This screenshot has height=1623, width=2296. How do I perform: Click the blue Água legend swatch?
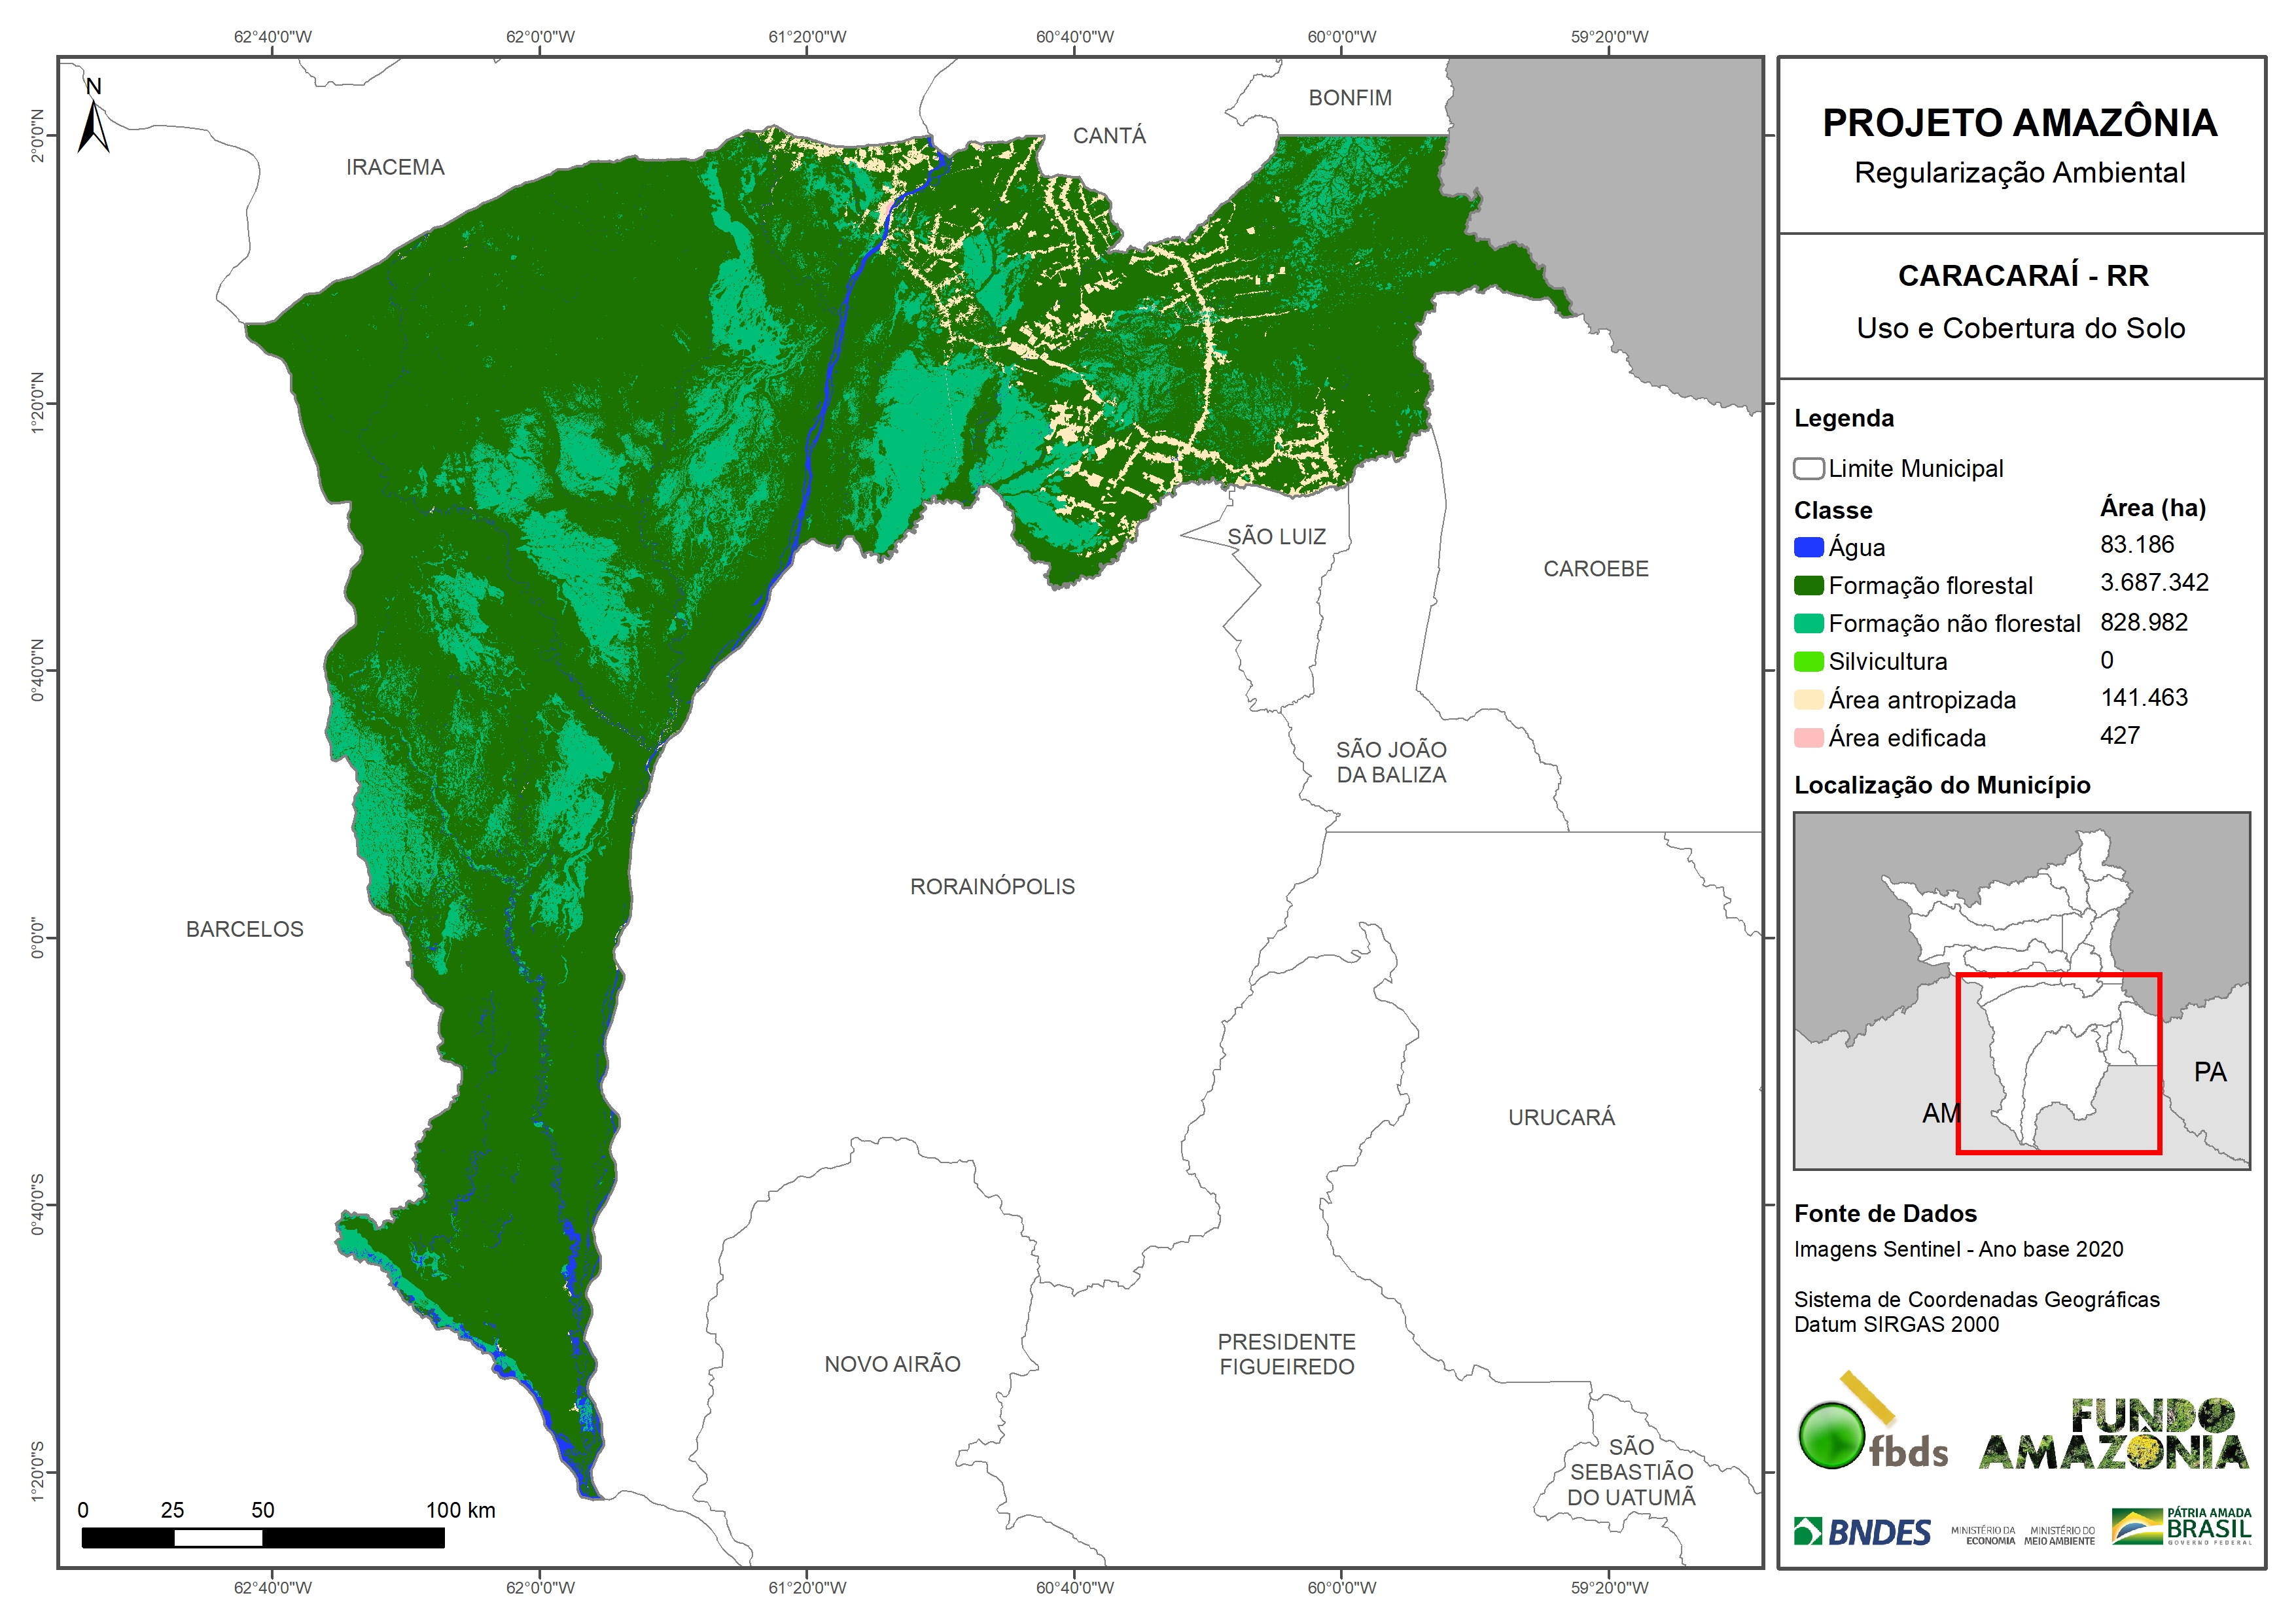pyautogui.click(x=1808, y=547)
